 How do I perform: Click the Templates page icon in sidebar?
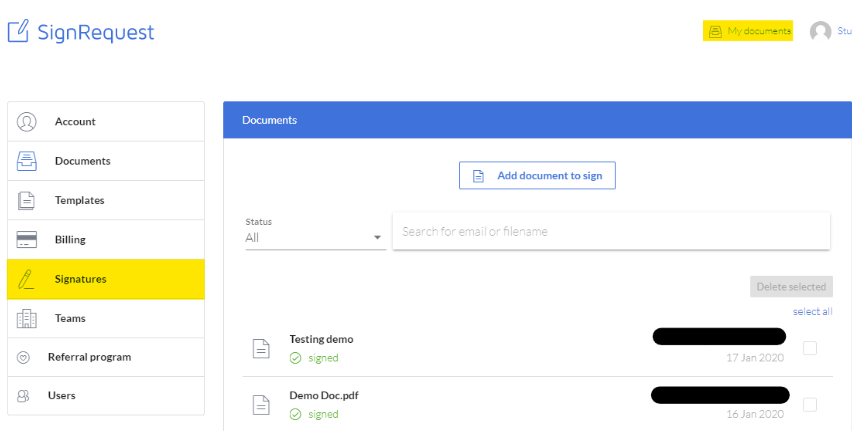(x=27, y=200)
